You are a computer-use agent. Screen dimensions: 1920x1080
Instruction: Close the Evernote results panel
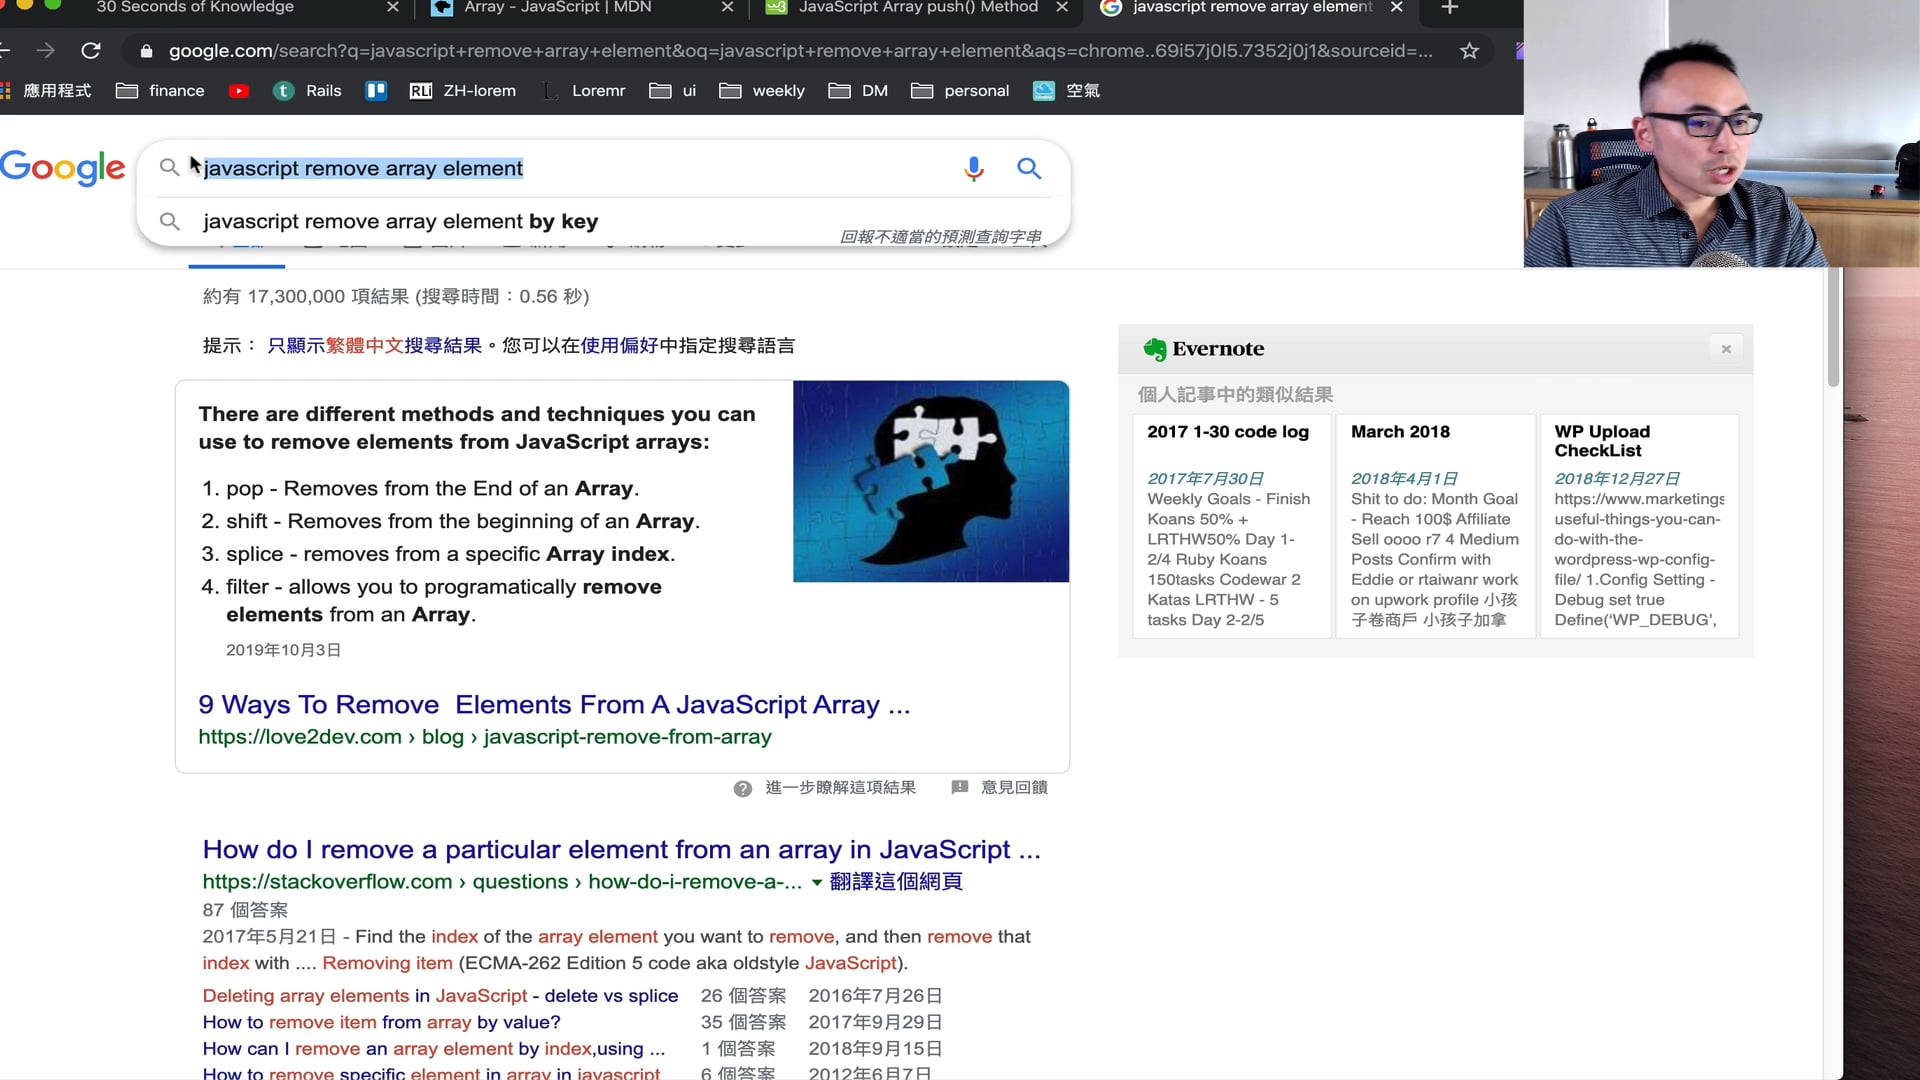(1726, 349)
